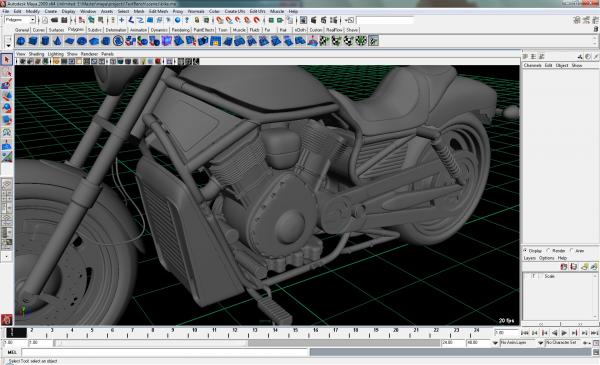Pick the Paint Selection tool in toolbox
Viewport: 600px width, 365px height.
tap(7, 84)
